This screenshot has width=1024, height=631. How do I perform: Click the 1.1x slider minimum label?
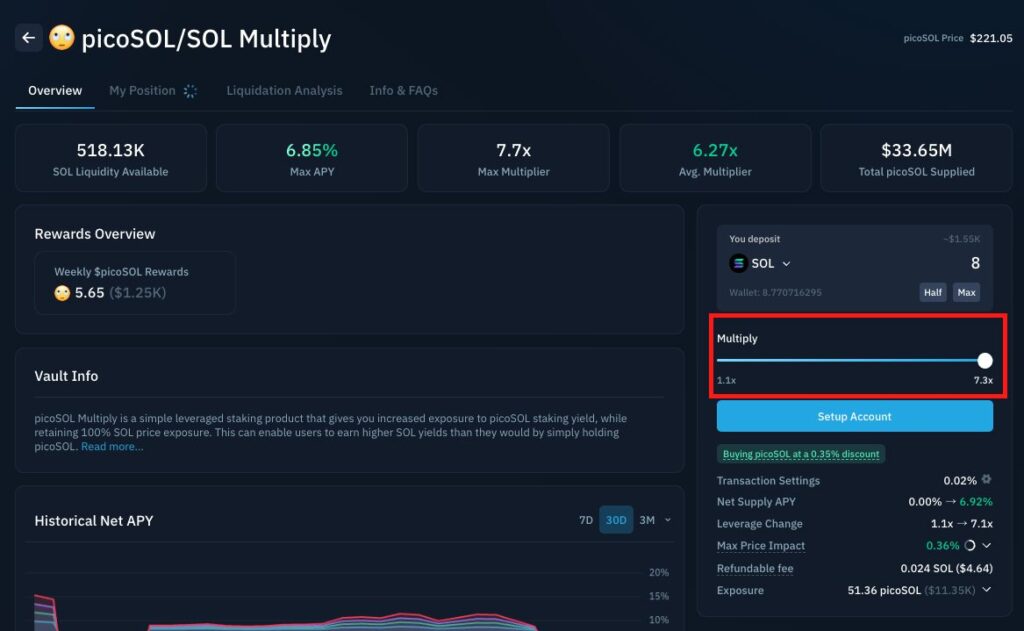pos(726,380)
